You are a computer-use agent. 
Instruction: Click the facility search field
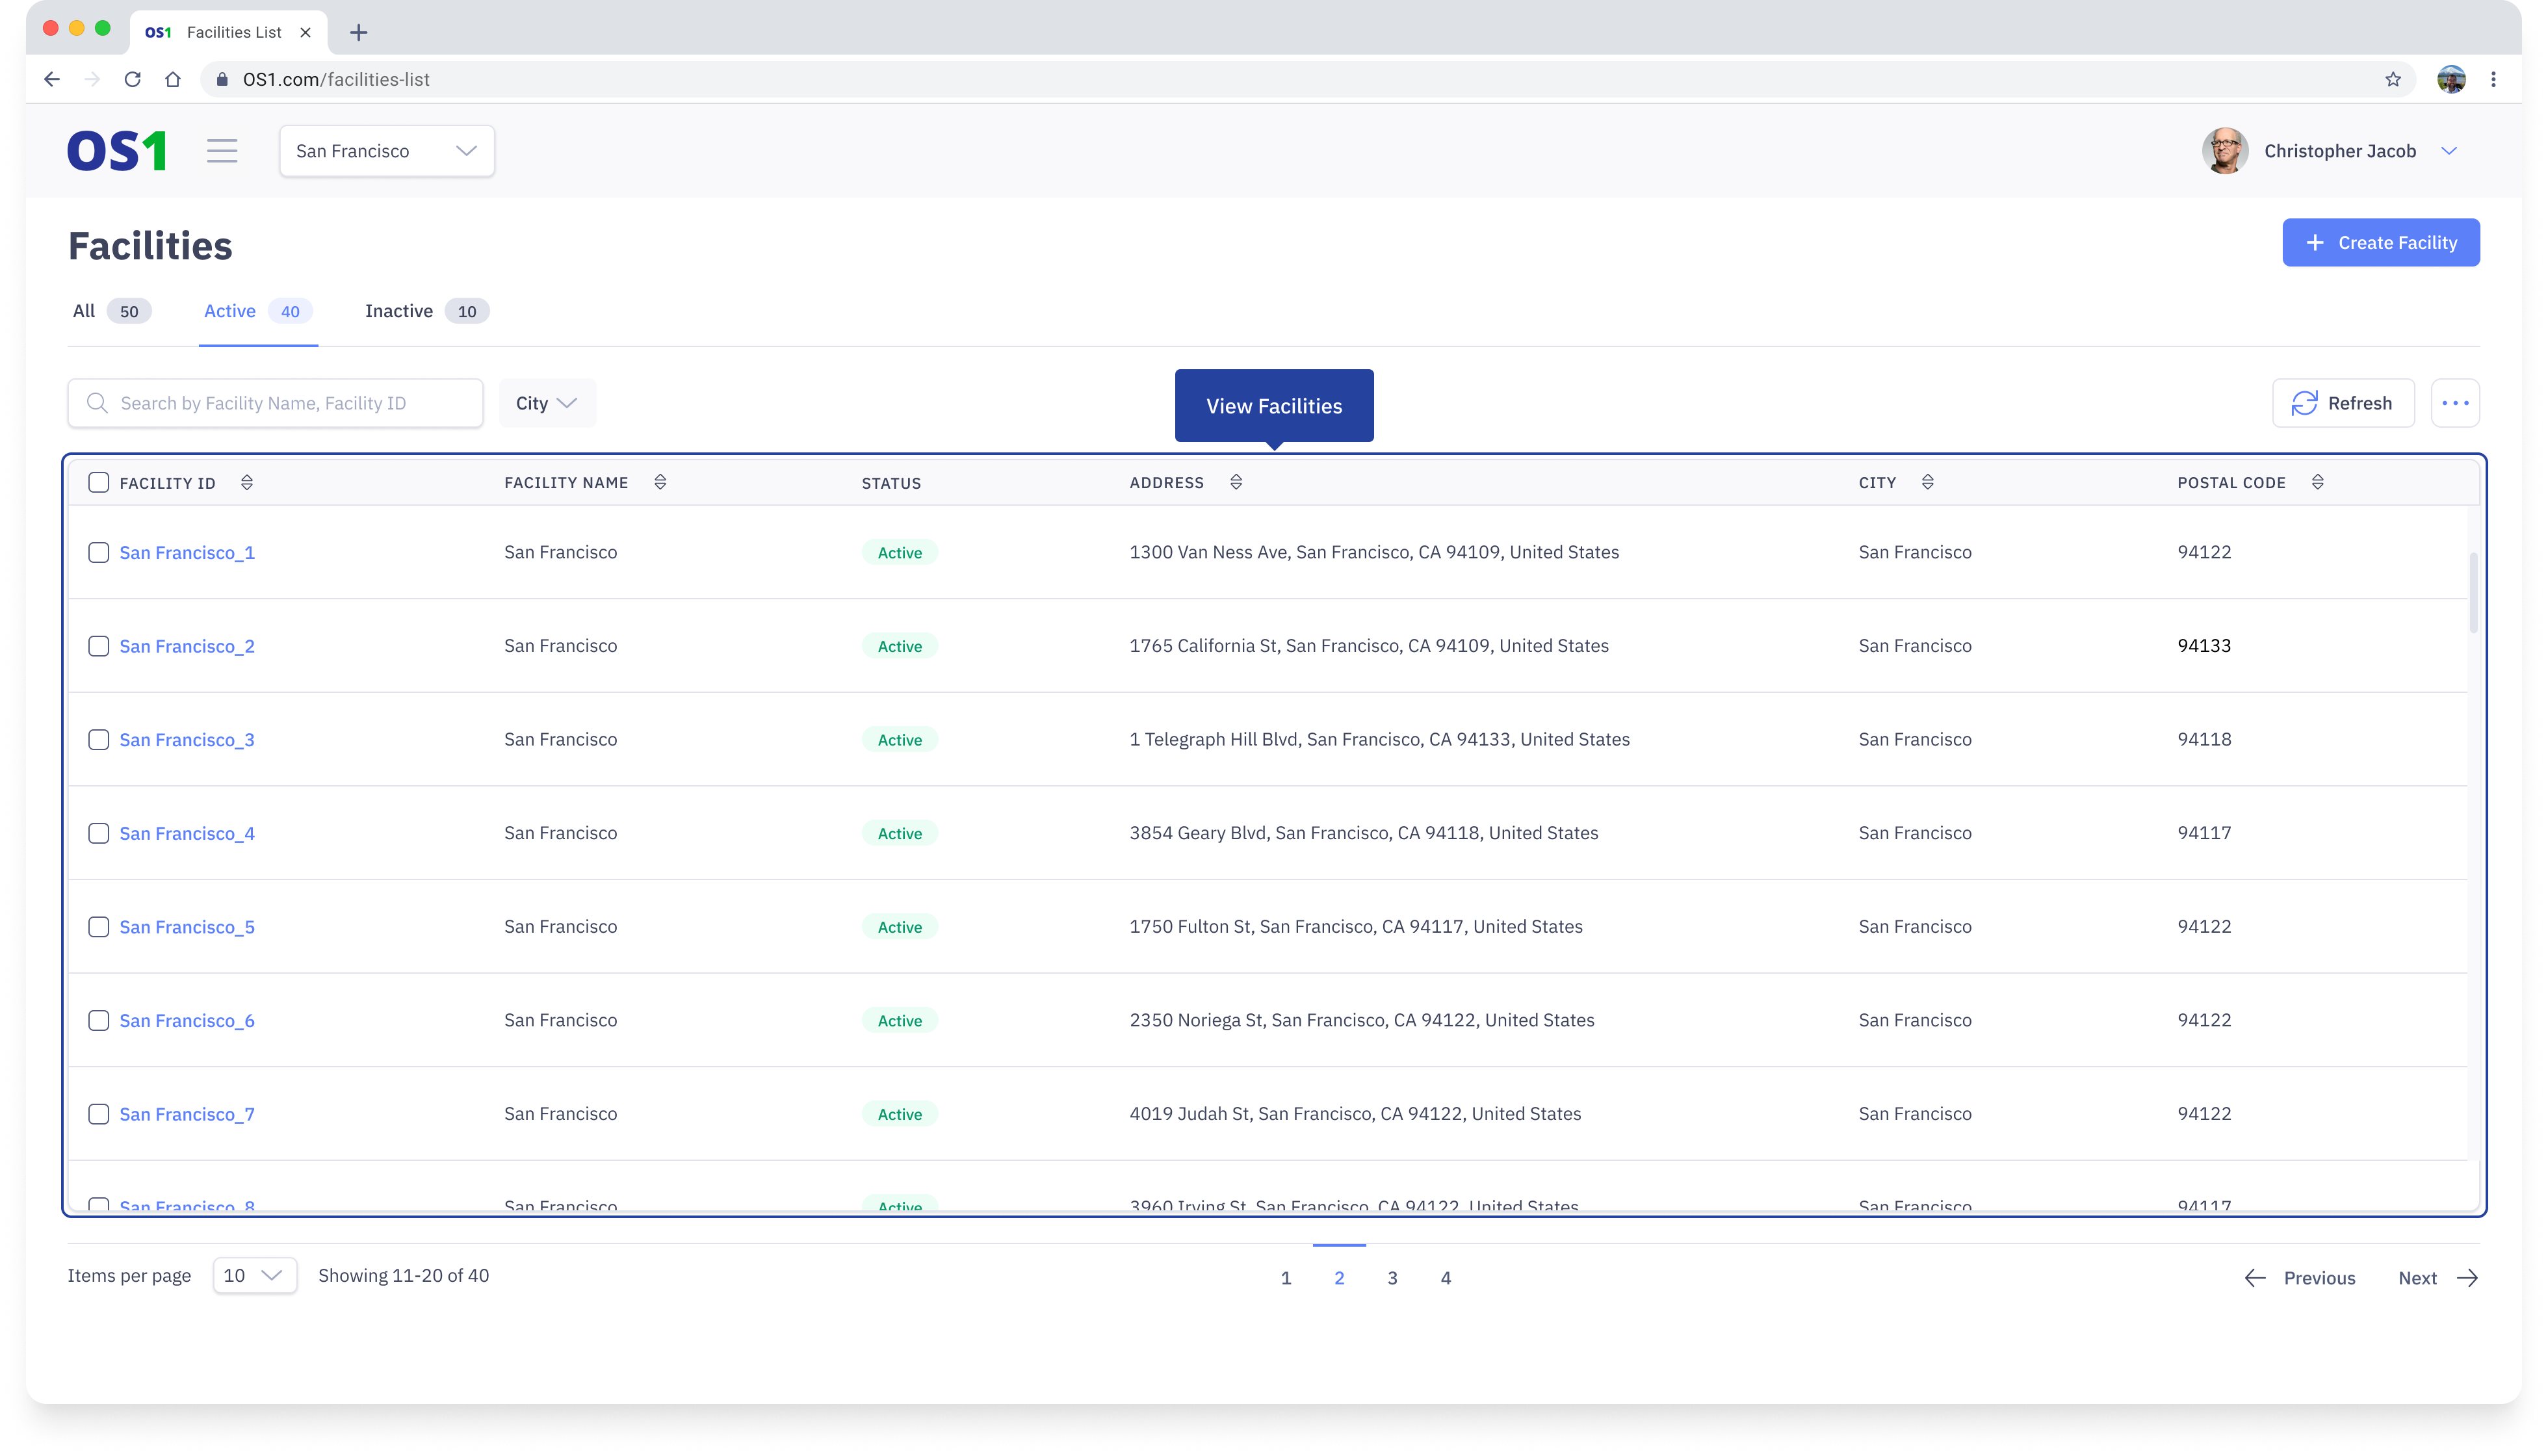(x=275, y=403)
